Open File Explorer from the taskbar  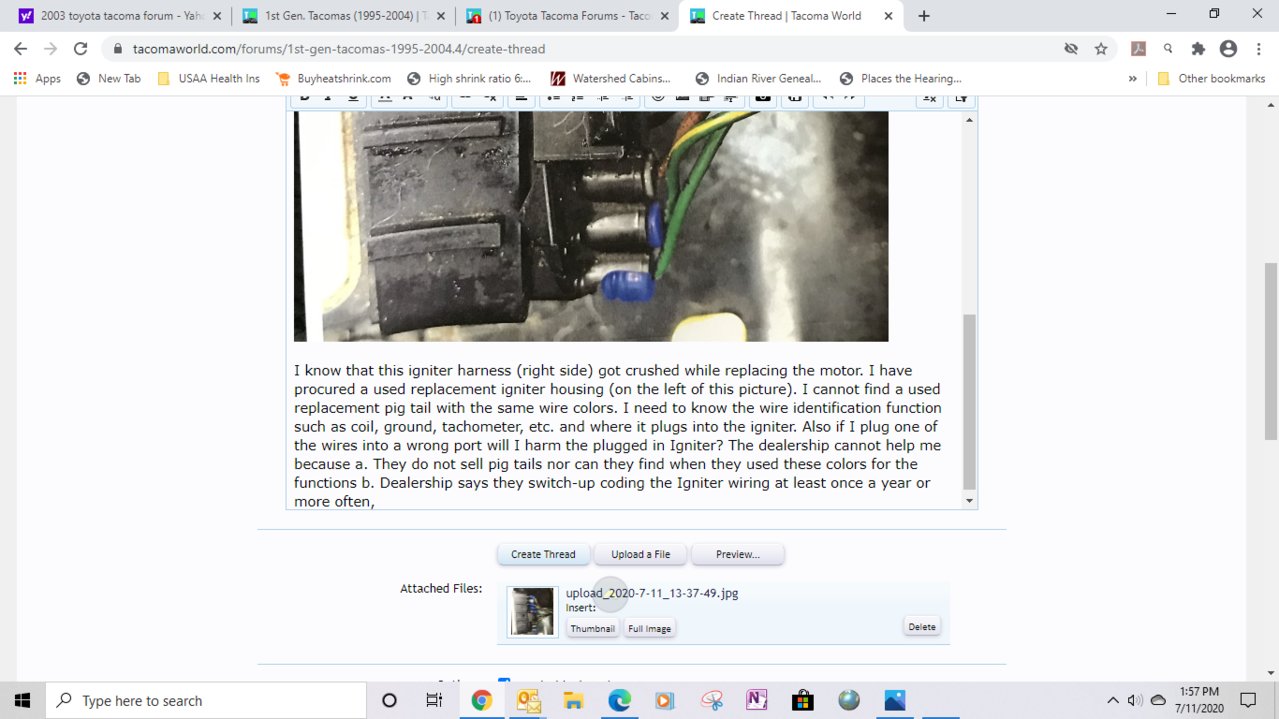[574, 700]
